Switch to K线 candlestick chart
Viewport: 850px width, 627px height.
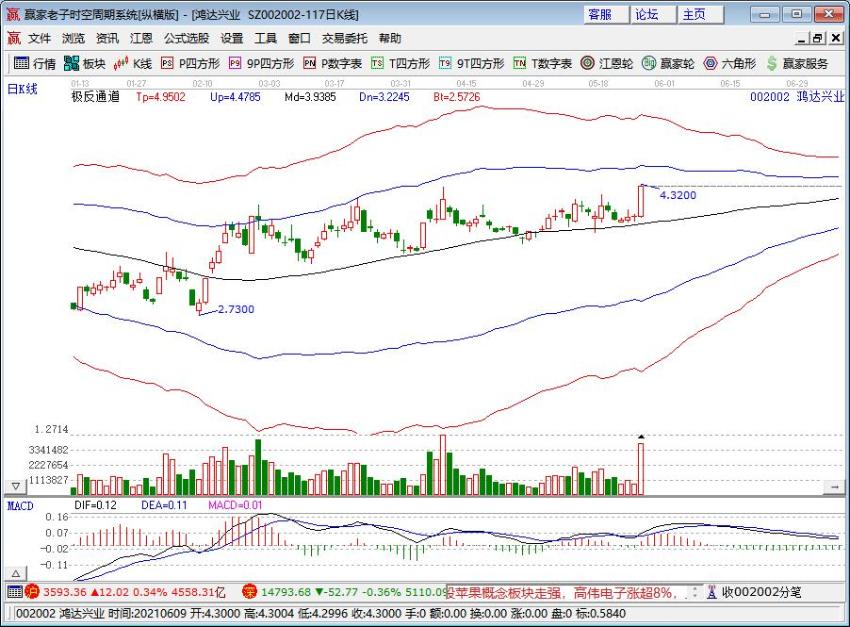click(132, 63)
